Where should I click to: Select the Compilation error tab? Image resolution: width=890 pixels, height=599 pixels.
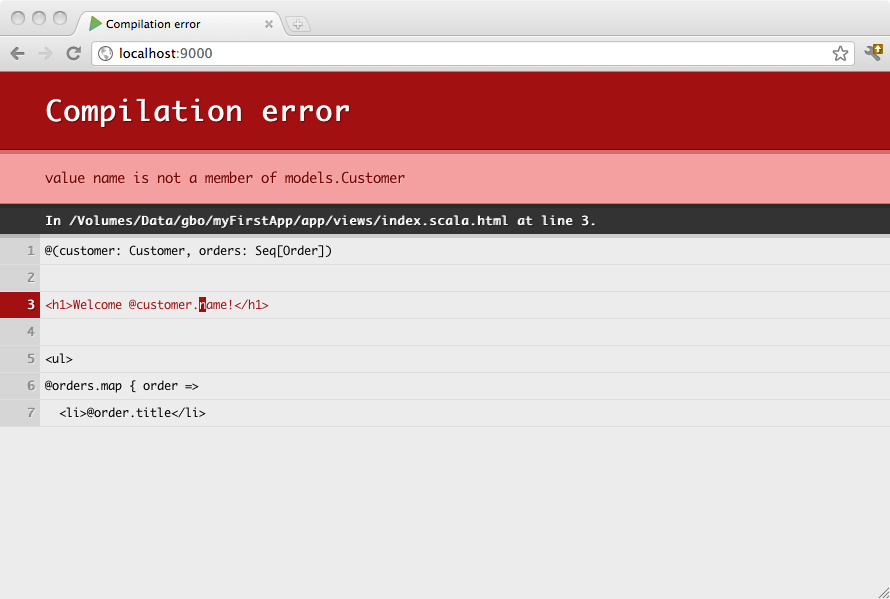coord(170,23)
